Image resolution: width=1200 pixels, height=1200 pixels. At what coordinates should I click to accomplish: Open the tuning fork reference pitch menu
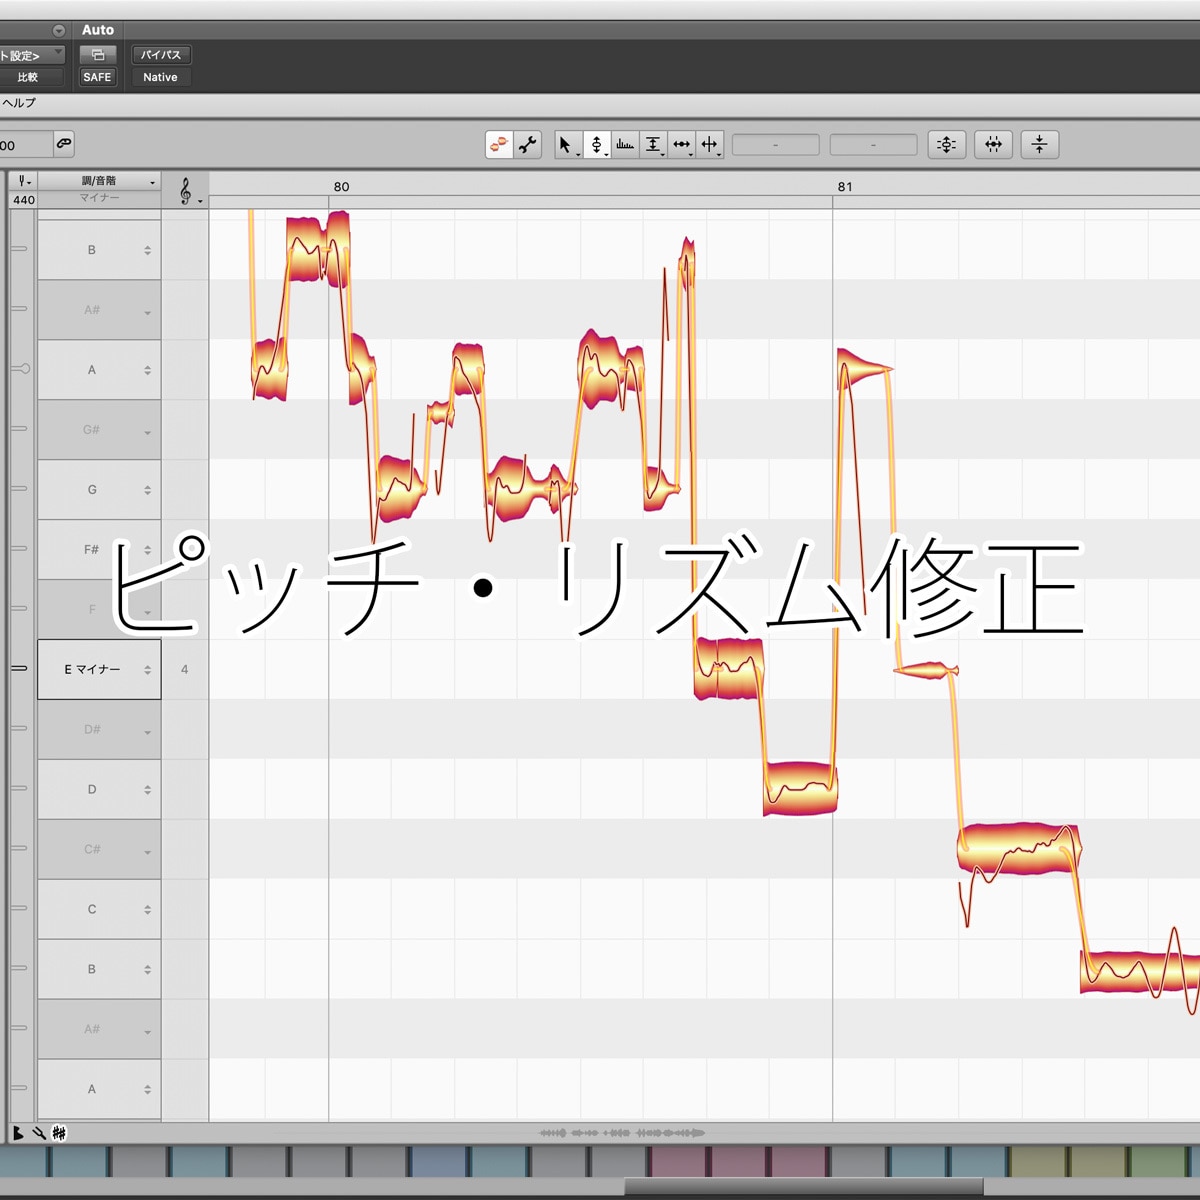click(x=25, y=181)
